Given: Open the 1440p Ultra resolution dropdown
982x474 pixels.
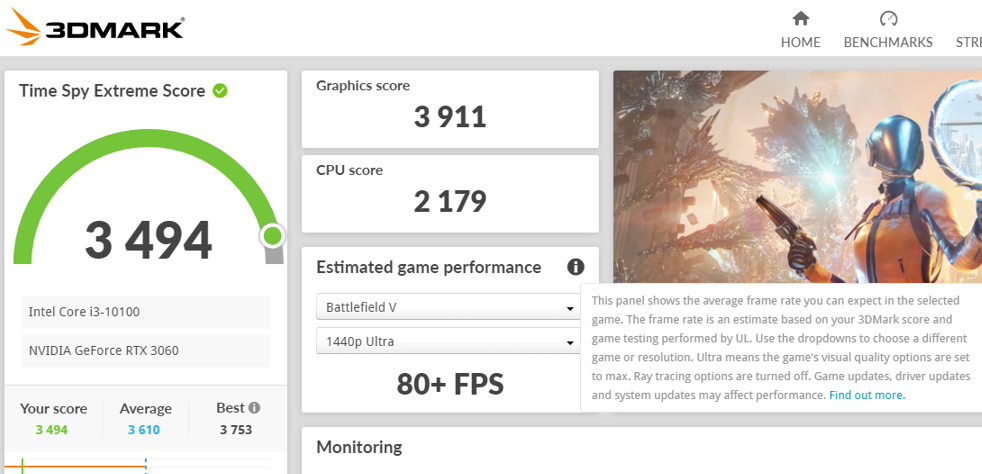Looking at the screenshot, I should tap(448, 342).
